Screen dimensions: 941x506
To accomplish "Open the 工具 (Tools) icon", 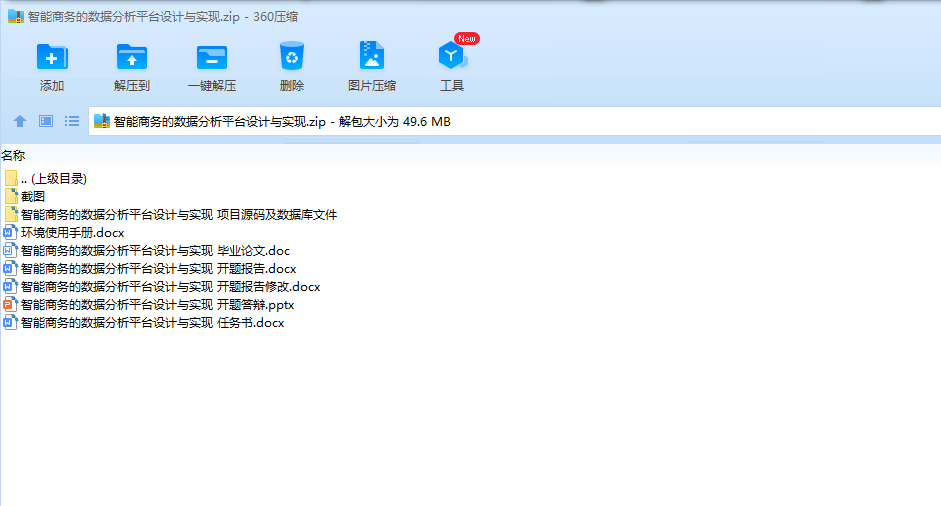I will [452, 56].
